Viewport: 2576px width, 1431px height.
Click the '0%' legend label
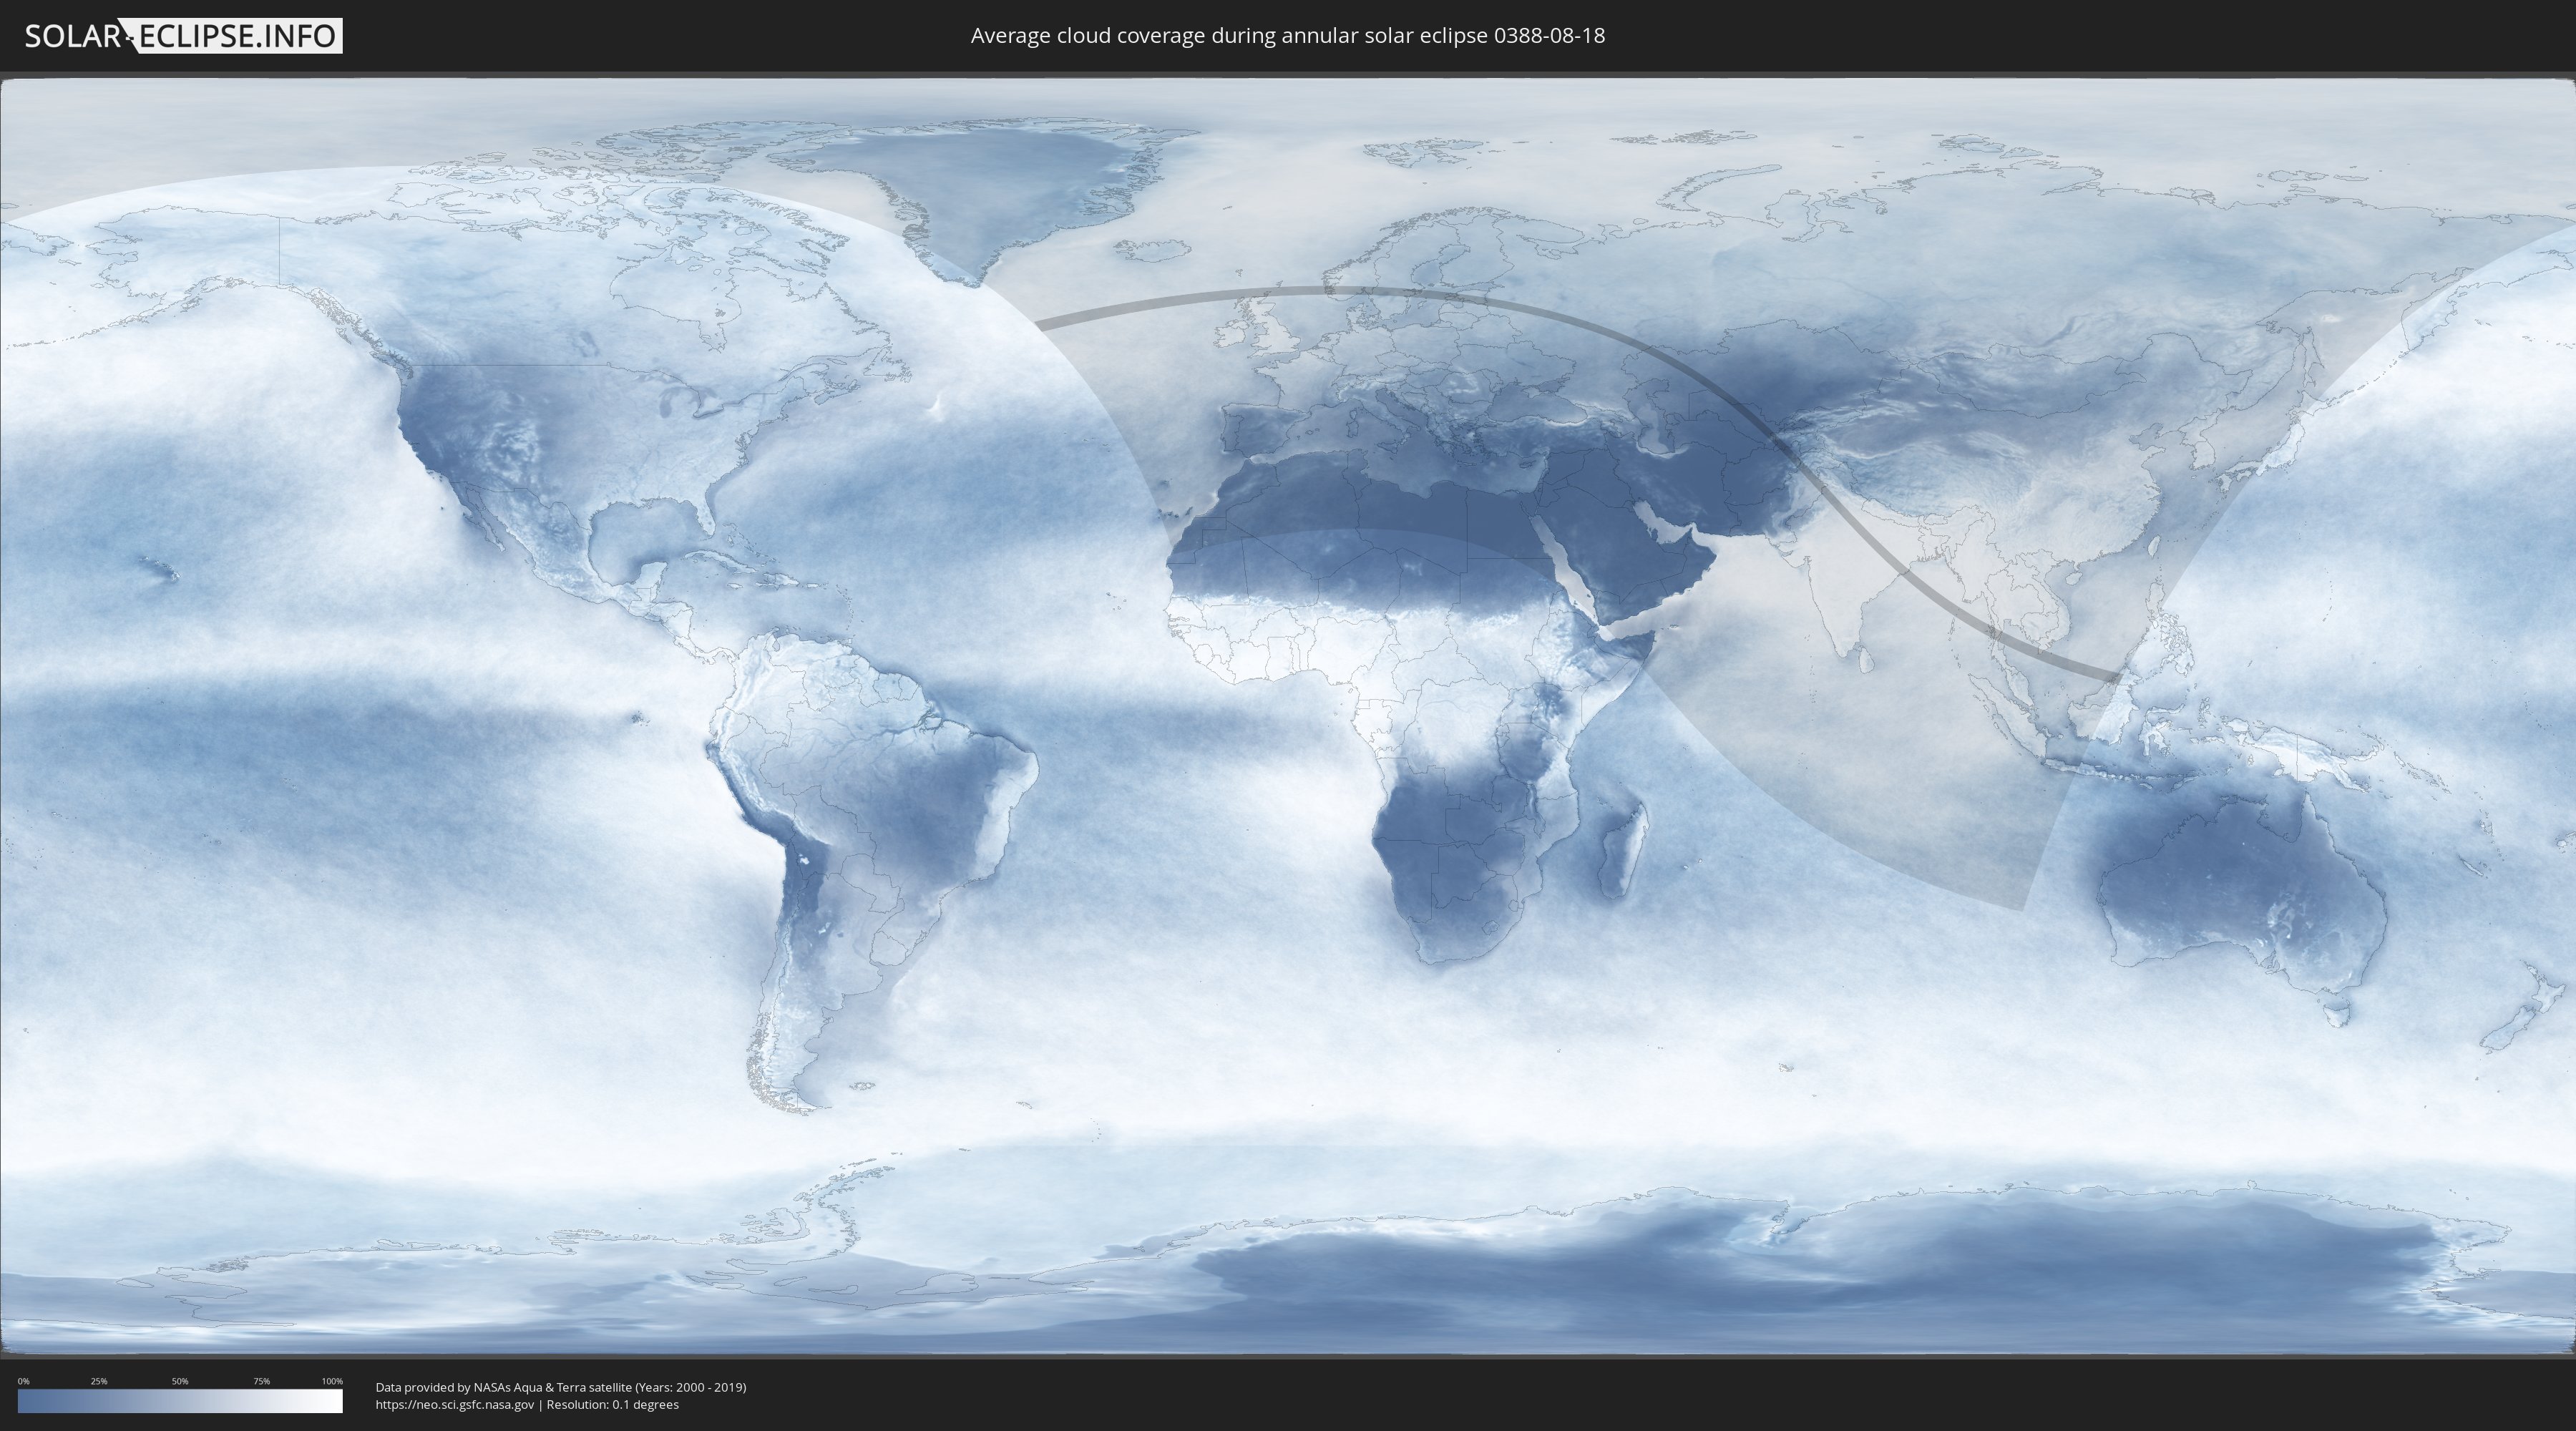[24, 1381]
